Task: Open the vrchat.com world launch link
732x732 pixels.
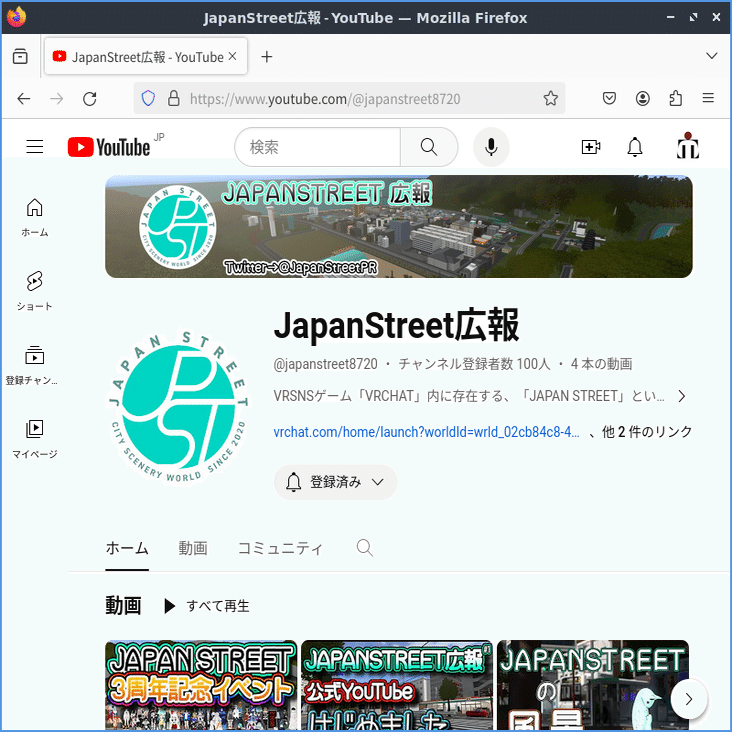Action: (x=426, y=432)
